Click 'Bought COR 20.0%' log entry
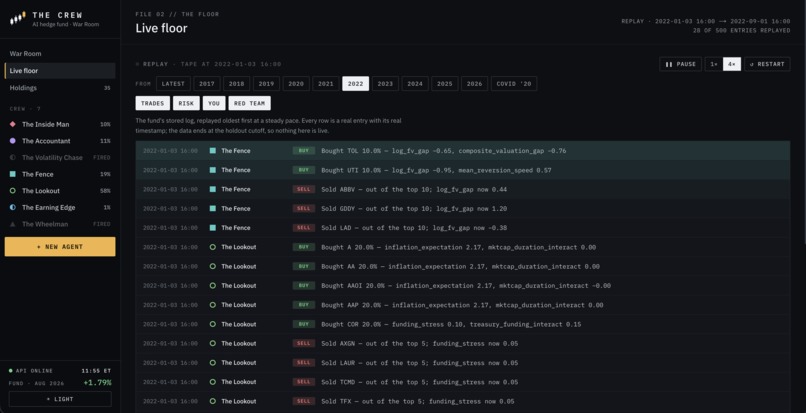Viewport: 806px width, 413px height. (463, 324)
